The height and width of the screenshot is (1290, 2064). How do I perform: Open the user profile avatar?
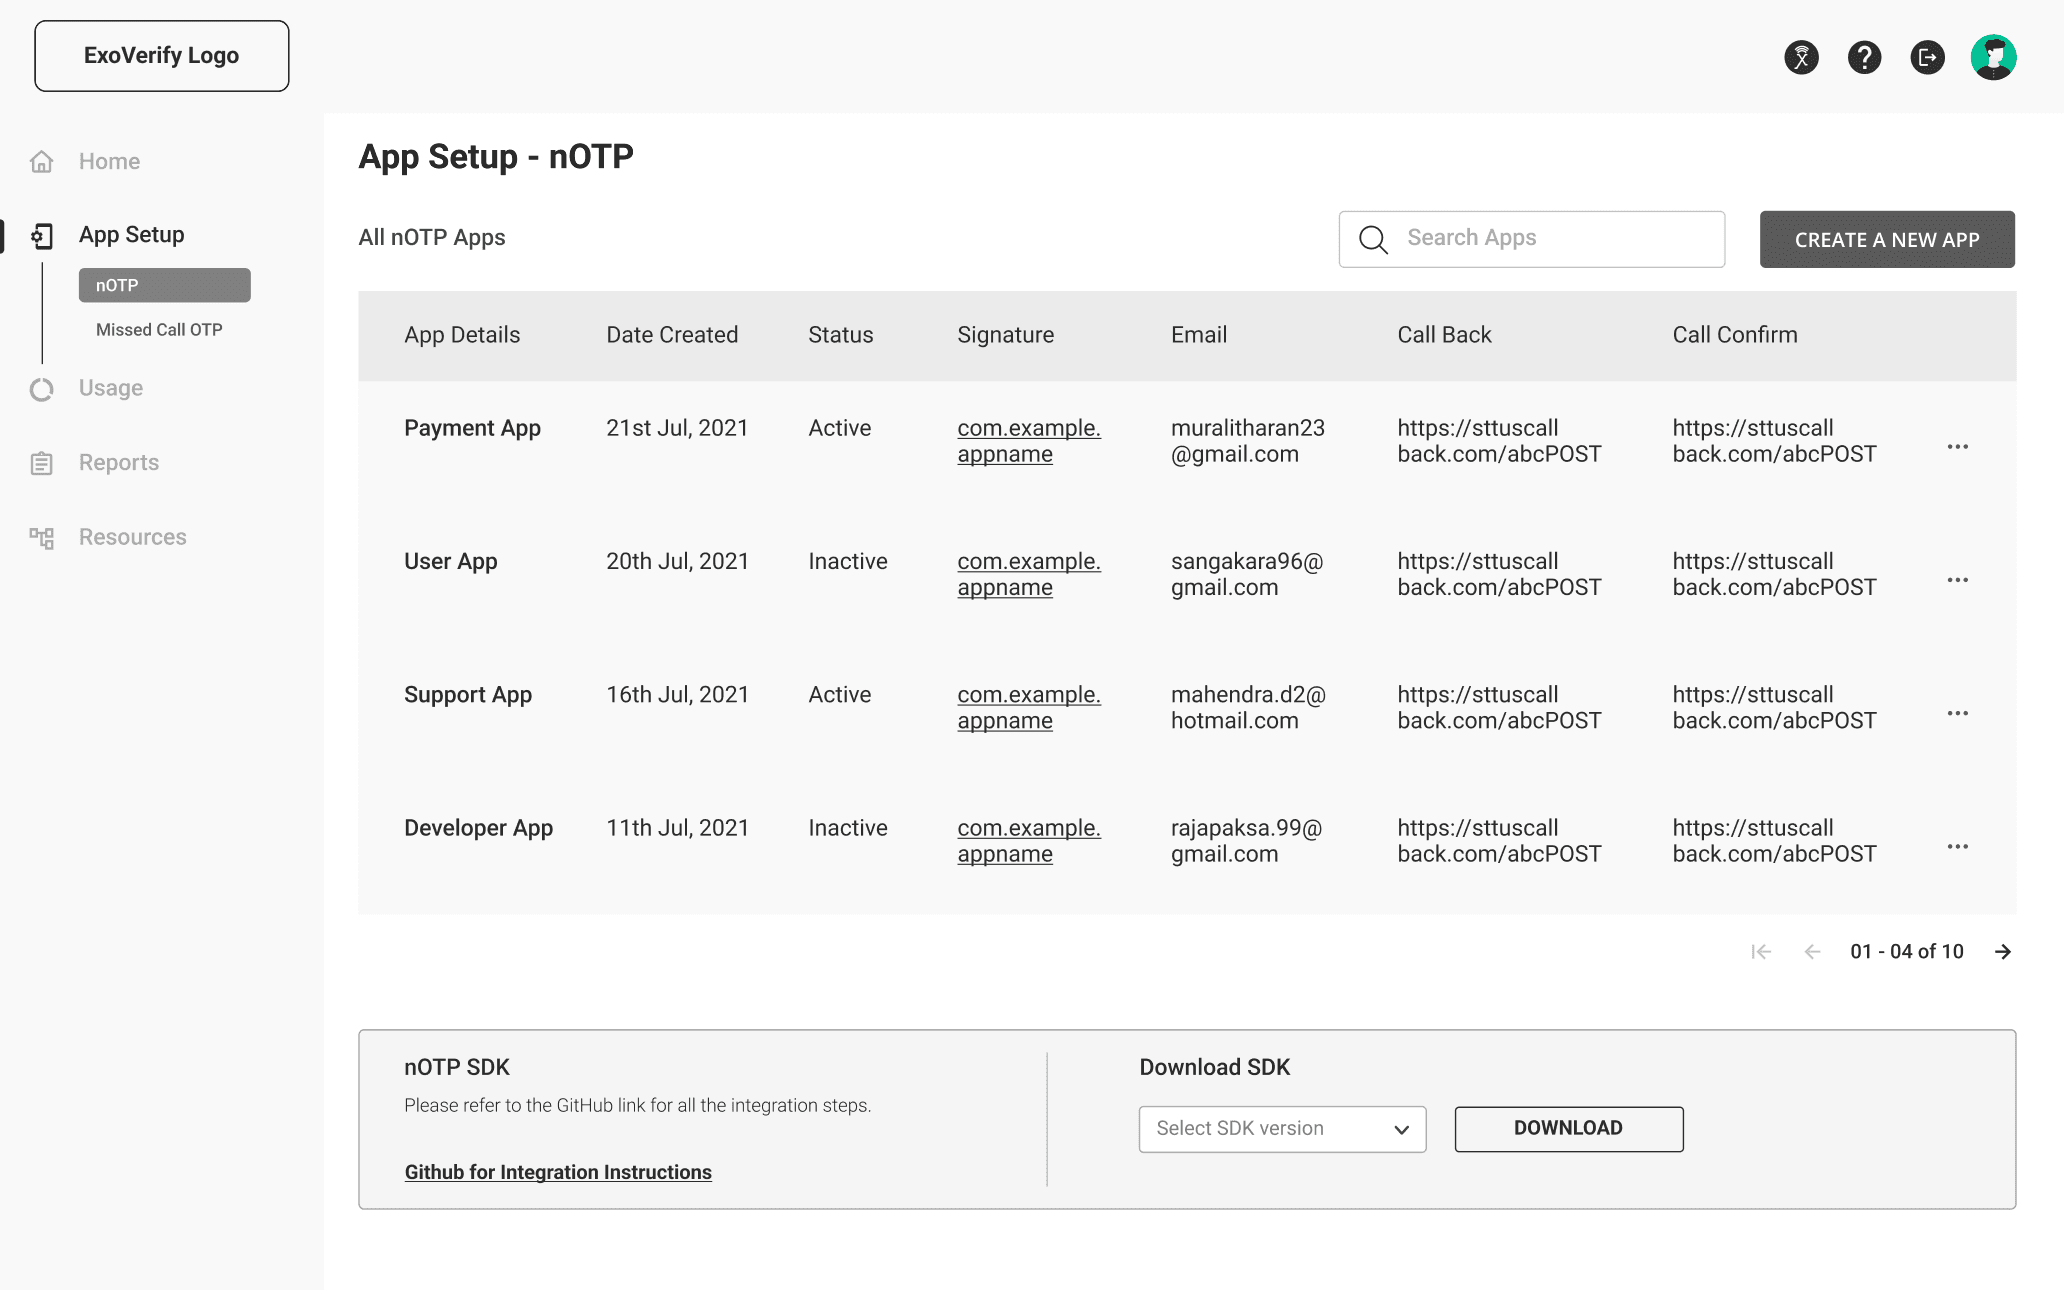(x=1993, y=57)
